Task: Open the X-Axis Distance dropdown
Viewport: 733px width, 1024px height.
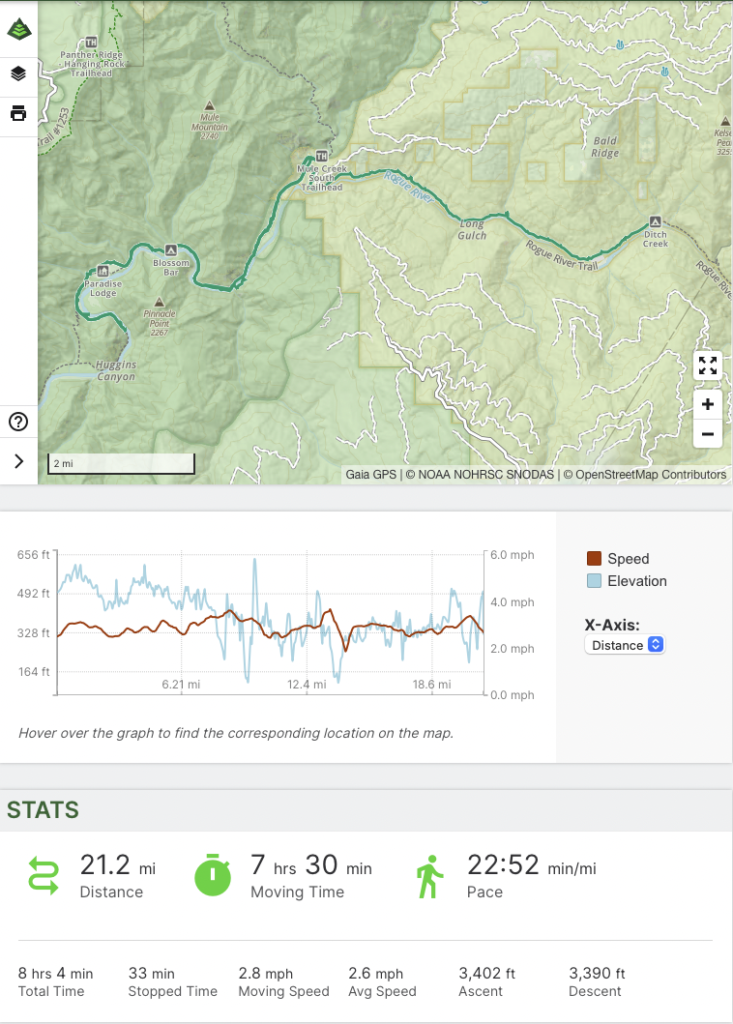Action: pyautogui.click(x=625, y=645)
